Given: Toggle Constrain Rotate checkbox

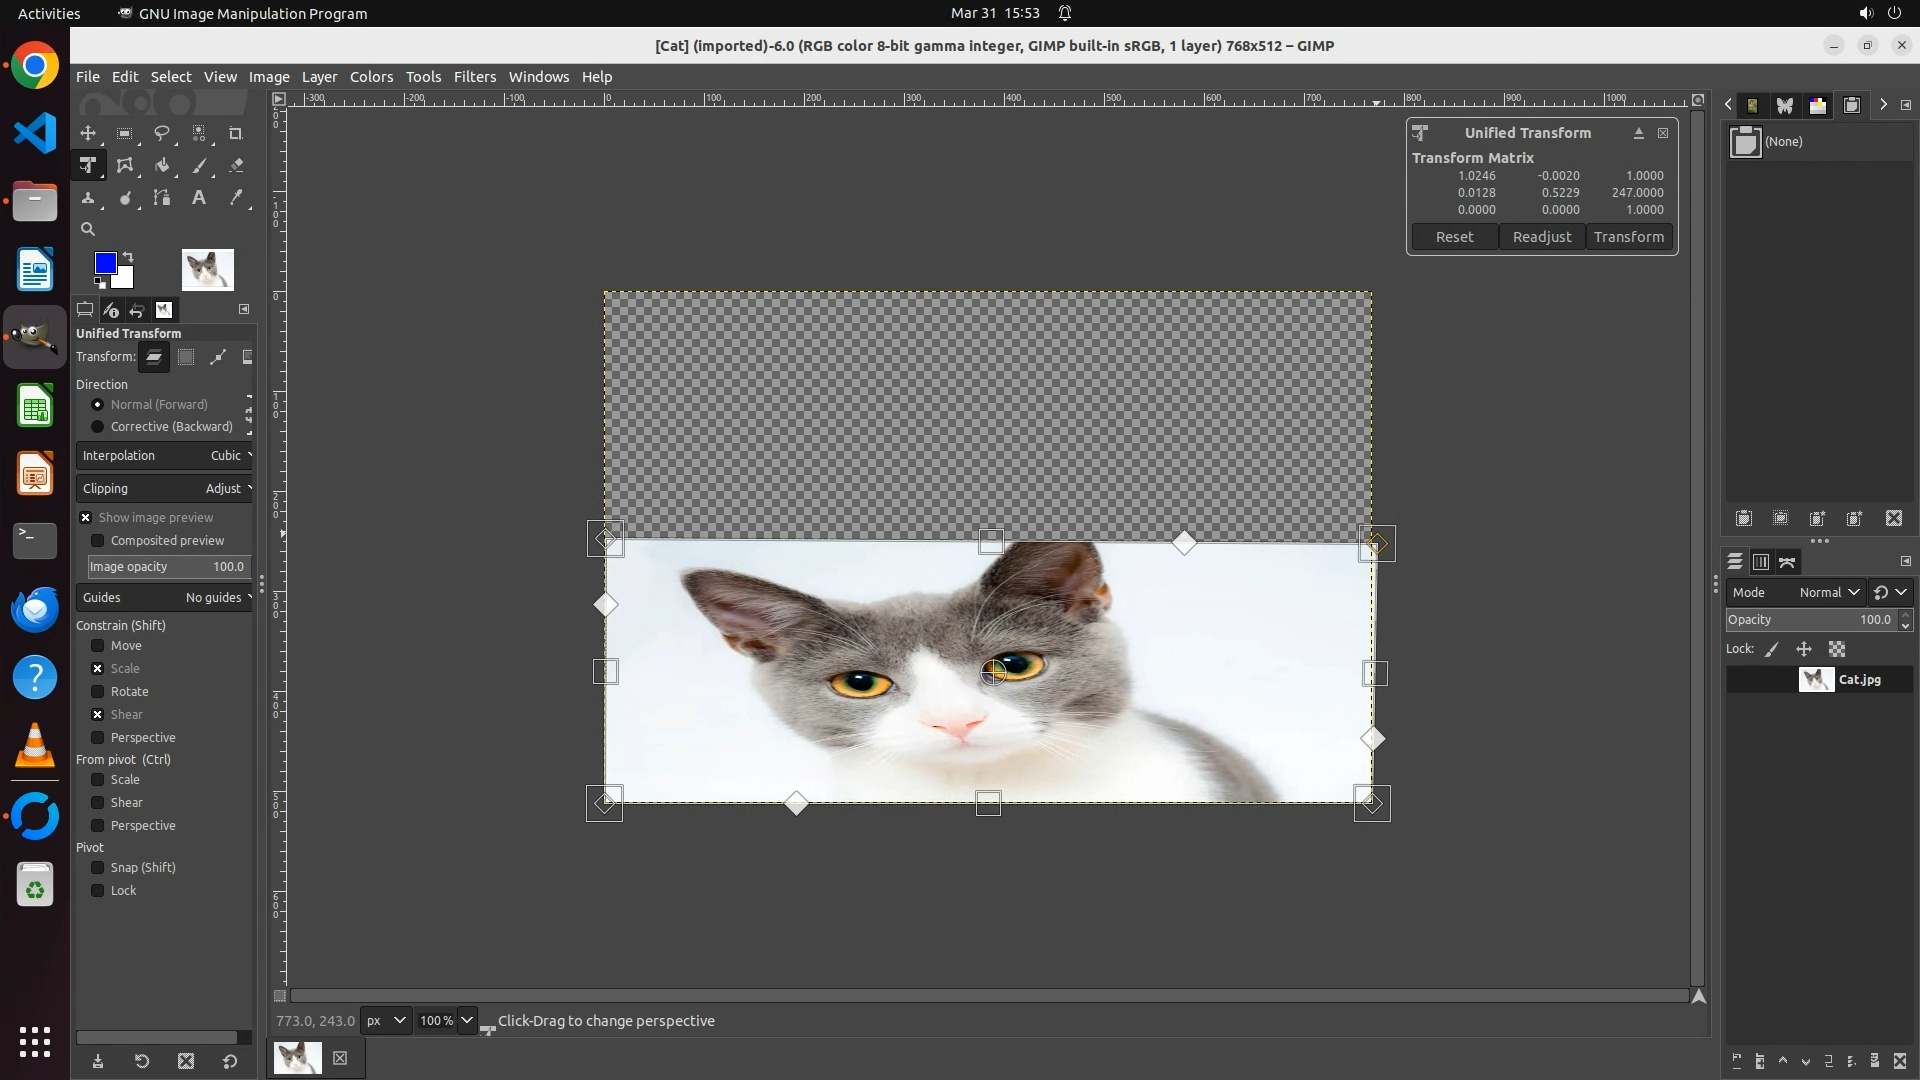Looking at the screenshot, I should pyautogui.click(x=98, y=692).
